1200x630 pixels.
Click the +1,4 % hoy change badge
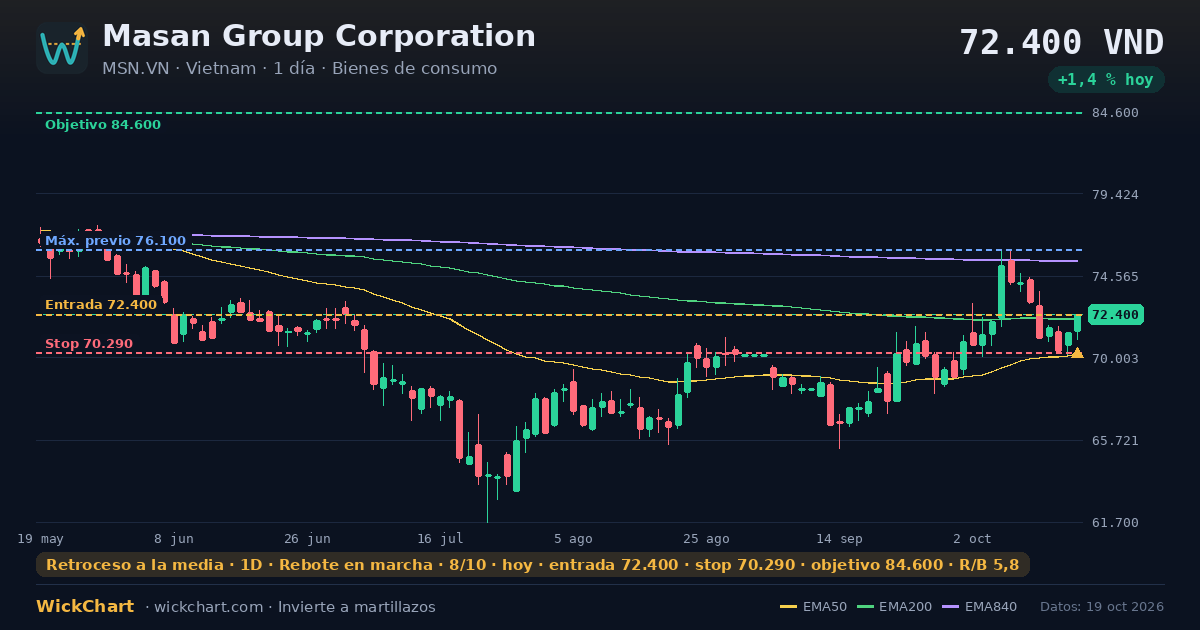point(1105,80)
